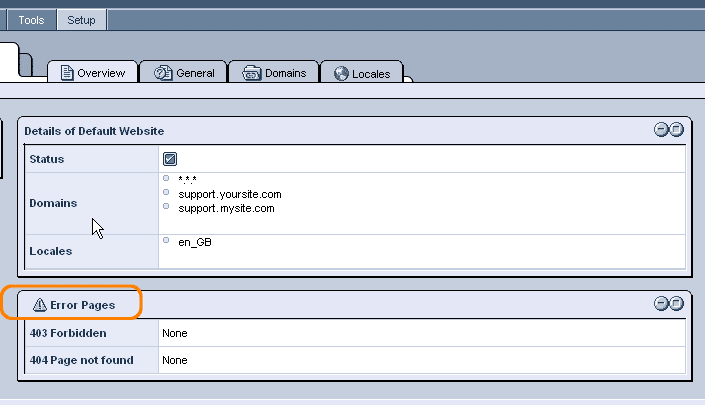
Task: Open the Setup menu
Action: [81, 20]
